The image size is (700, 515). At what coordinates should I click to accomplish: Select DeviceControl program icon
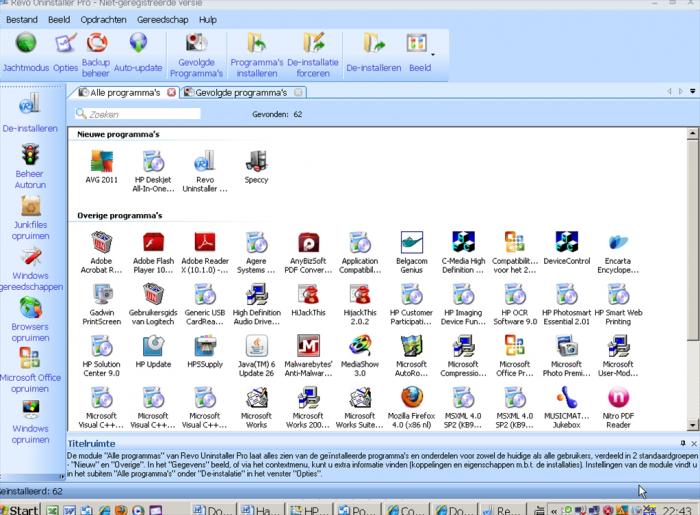[567, 248]
